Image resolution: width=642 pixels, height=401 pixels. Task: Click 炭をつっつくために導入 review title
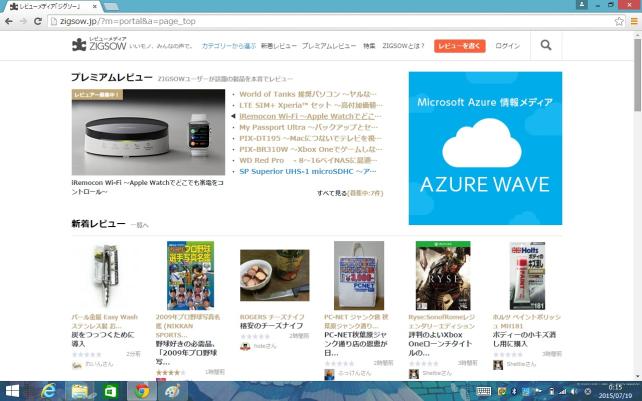[103, 340]
